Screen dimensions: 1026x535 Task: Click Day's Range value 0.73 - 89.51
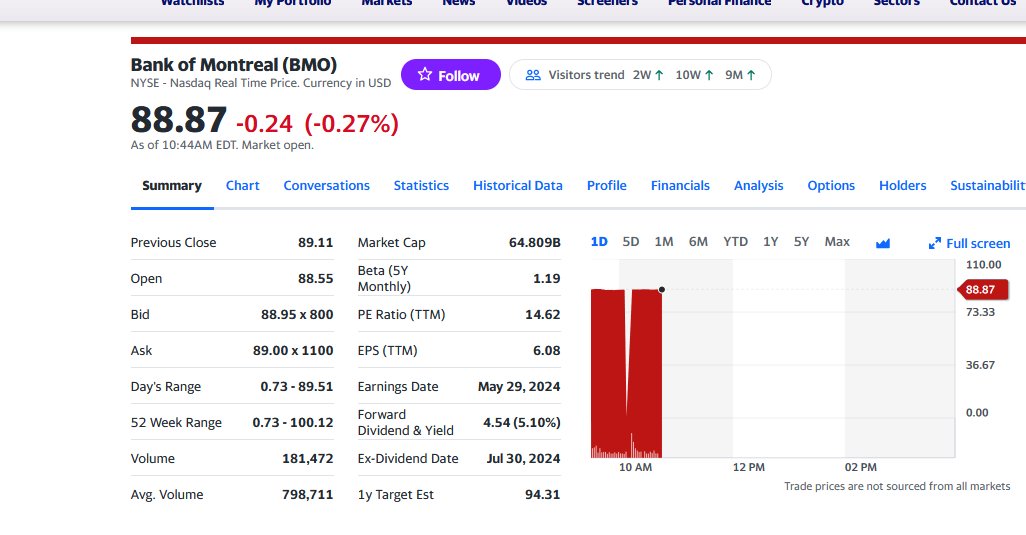click(x=297, y=387)
